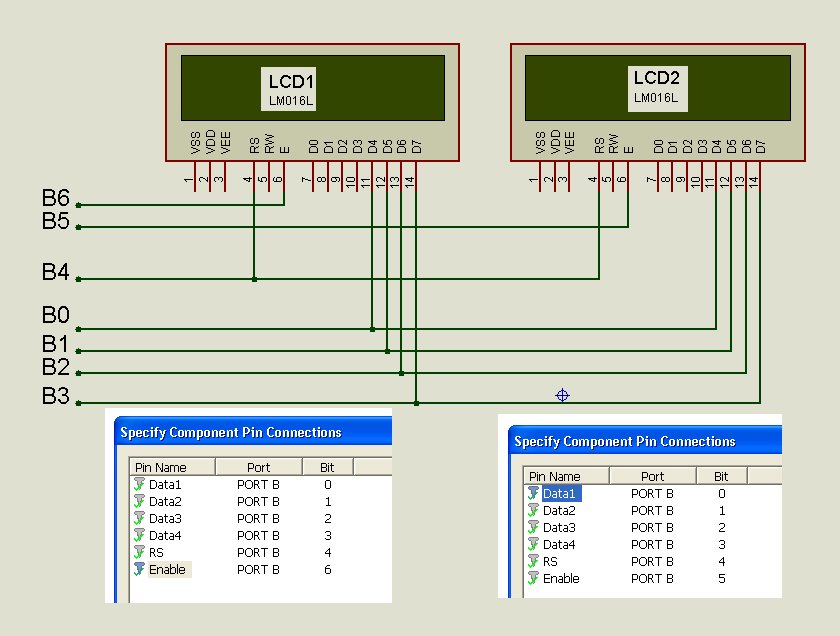The width and height of the screenshot is (840, 636).
Task: Click the B1 terminal label
Action: tap(56, 343)
